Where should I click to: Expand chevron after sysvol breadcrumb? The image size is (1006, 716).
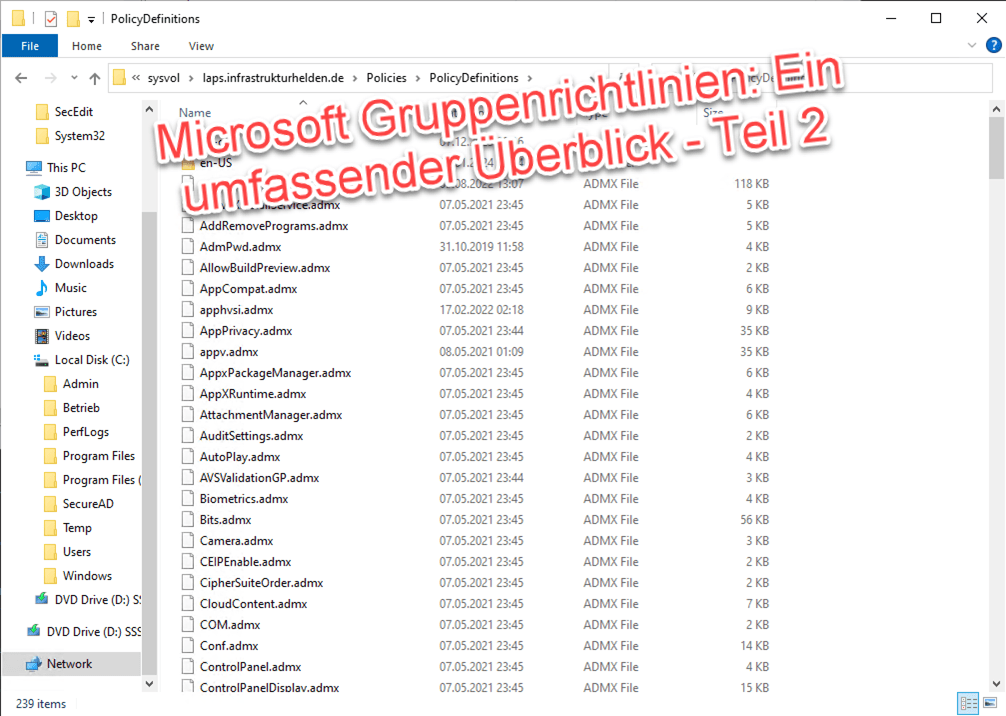191,79
